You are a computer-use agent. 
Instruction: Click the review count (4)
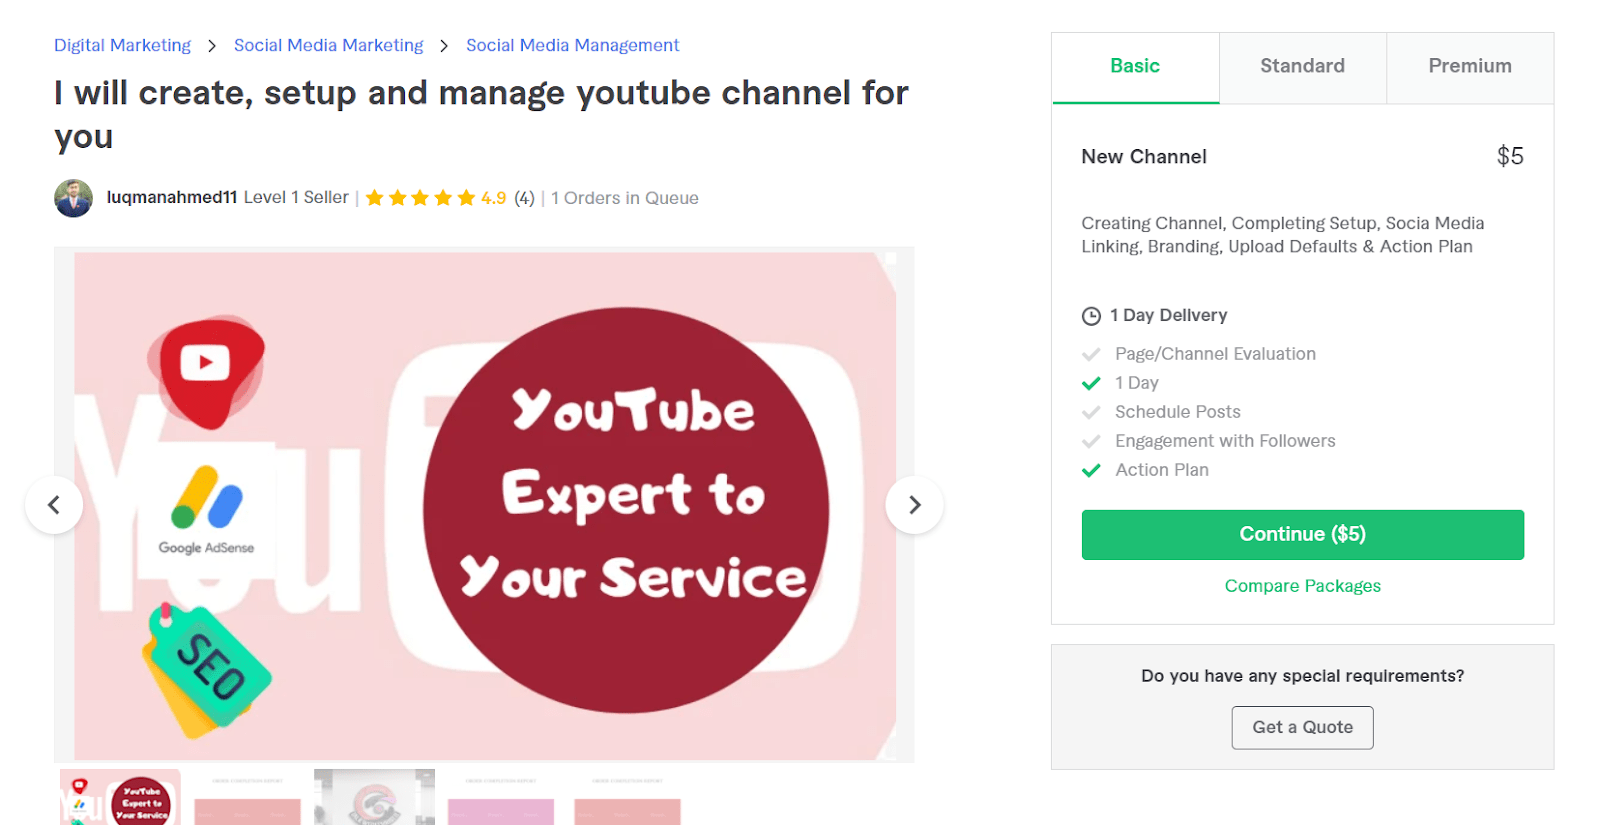pyautogui.click(x=524, y=198)
